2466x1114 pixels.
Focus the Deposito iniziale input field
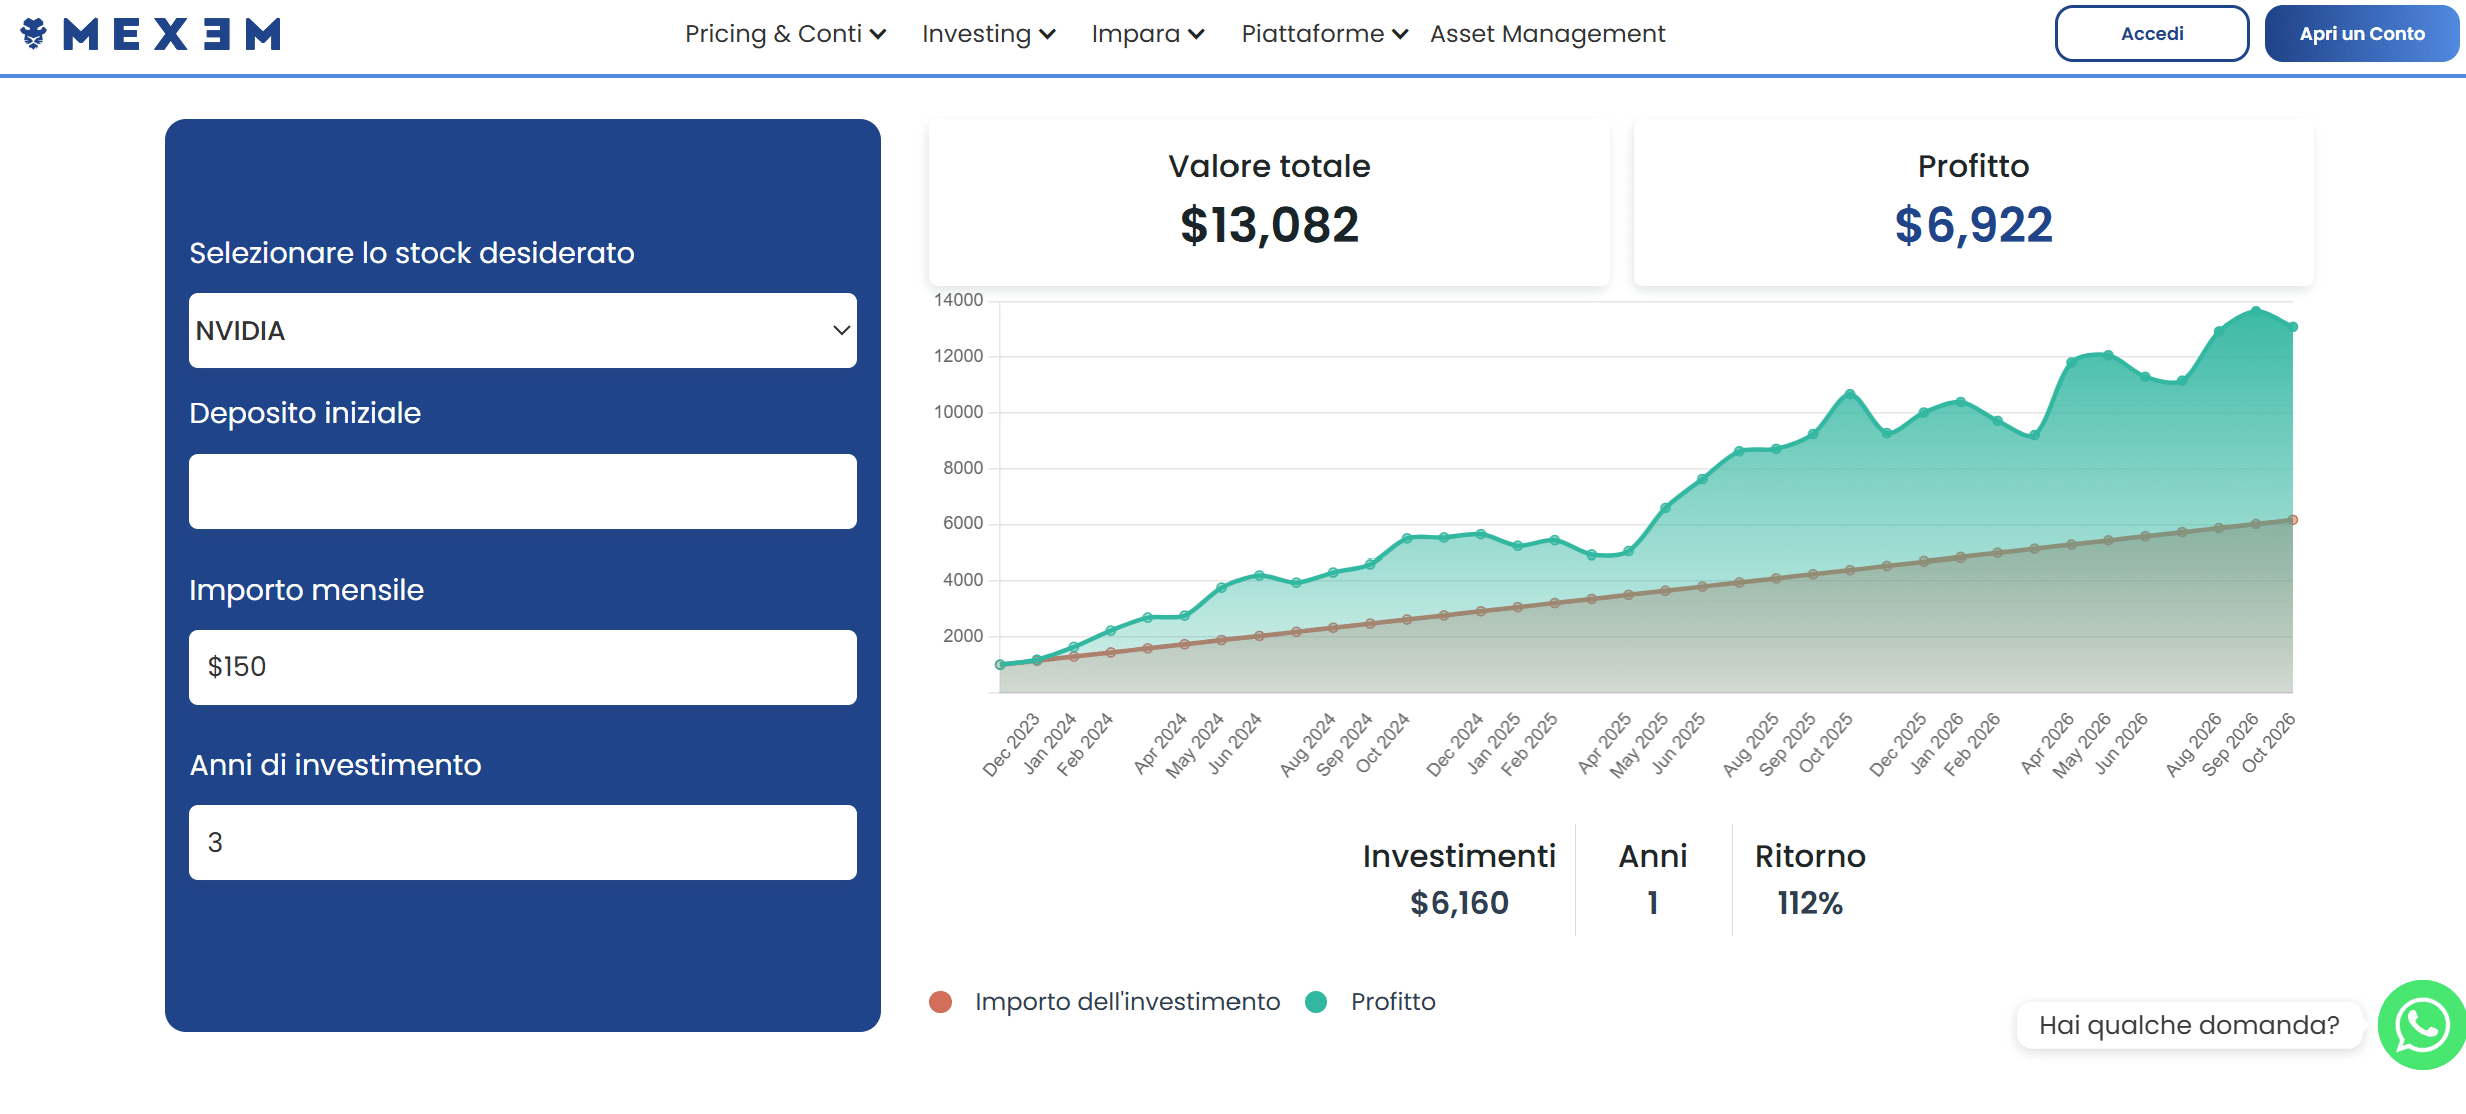[523, 491]
